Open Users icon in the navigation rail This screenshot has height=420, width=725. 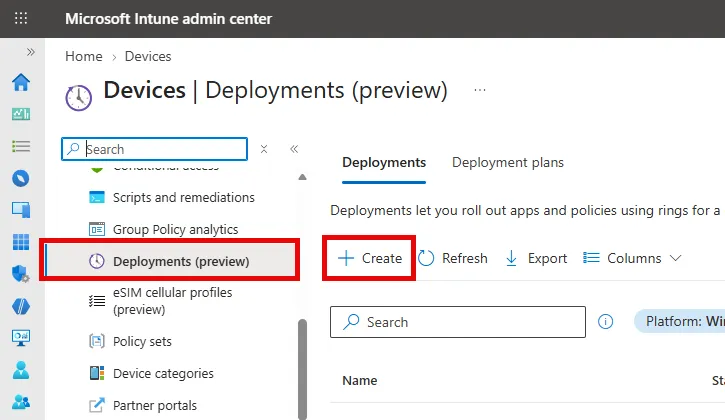click(21, 370)
